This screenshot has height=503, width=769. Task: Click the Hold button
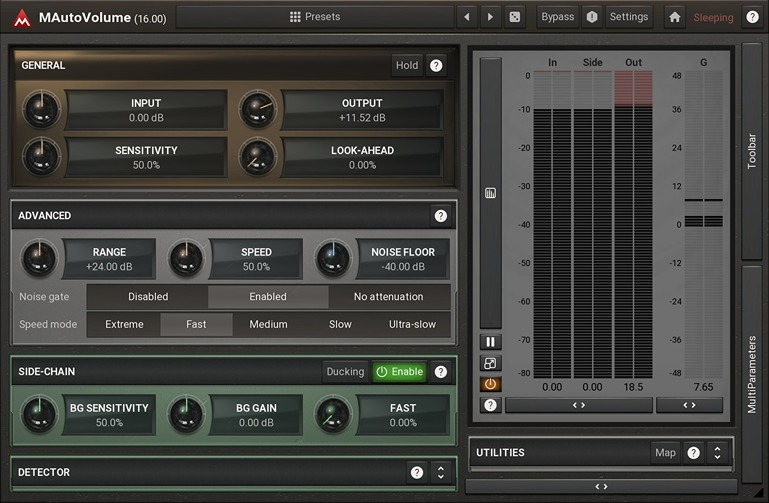407,65
